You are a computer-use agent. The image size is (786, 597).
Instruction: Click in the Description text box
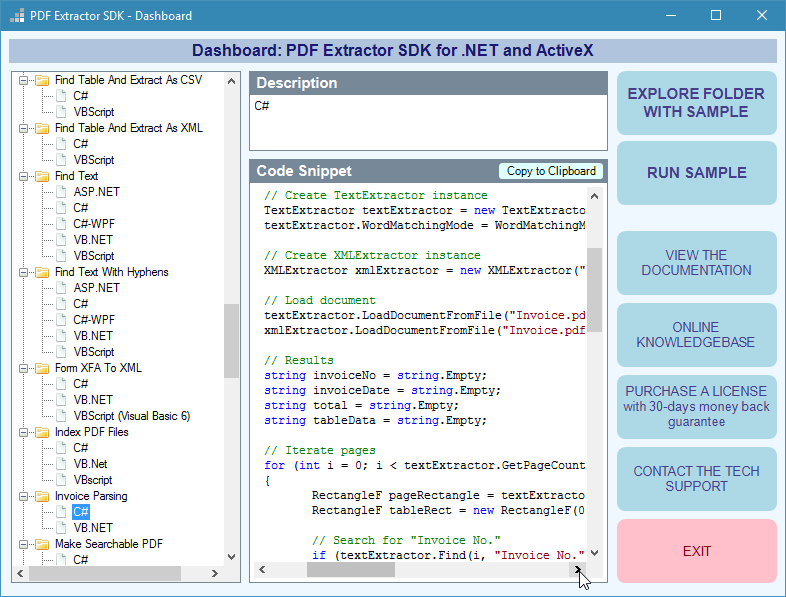[x=429, y=122]
